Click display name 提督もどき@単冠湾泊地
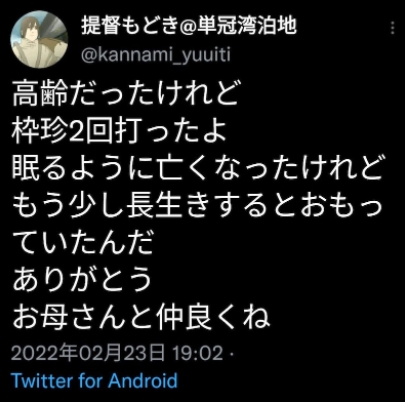This screenshot has width=405, height=402. tap(189, 26)
